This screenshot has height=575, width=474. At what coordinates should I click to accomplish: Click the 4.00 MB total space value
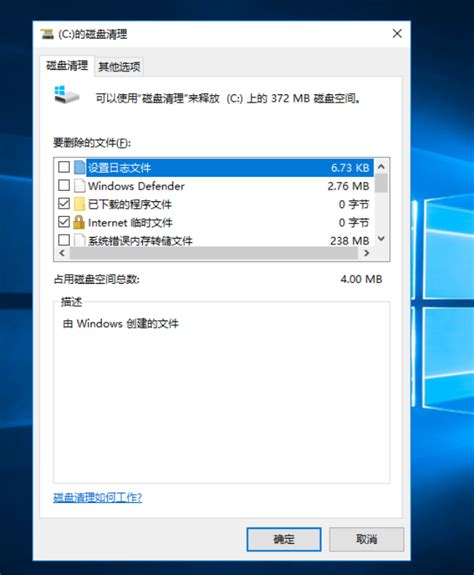click(361, 279)
